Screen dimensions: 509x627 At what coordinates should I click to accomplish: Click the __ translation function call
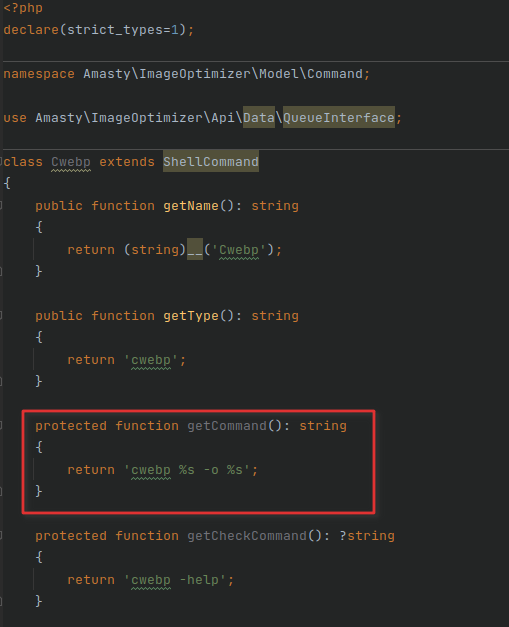(x=195, y=250)
